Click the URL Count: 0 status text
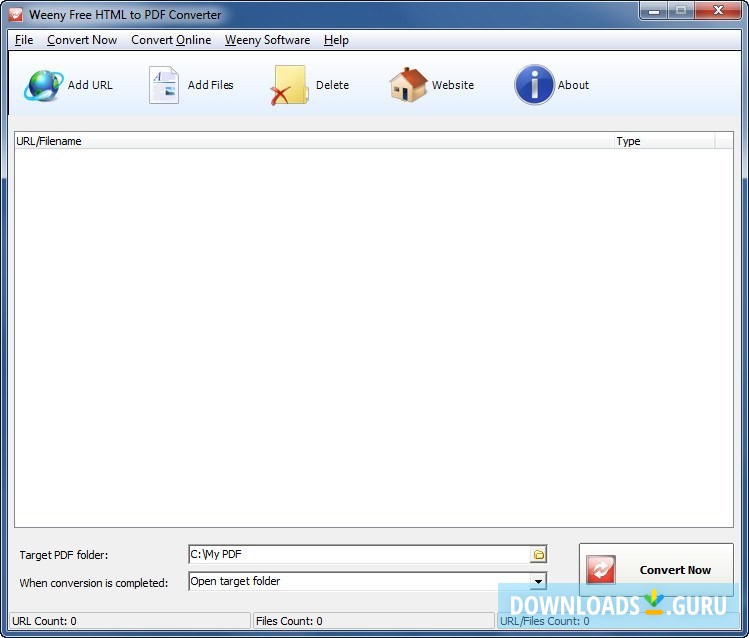This screenshot has height=638, width=749. tap(44, 621)
